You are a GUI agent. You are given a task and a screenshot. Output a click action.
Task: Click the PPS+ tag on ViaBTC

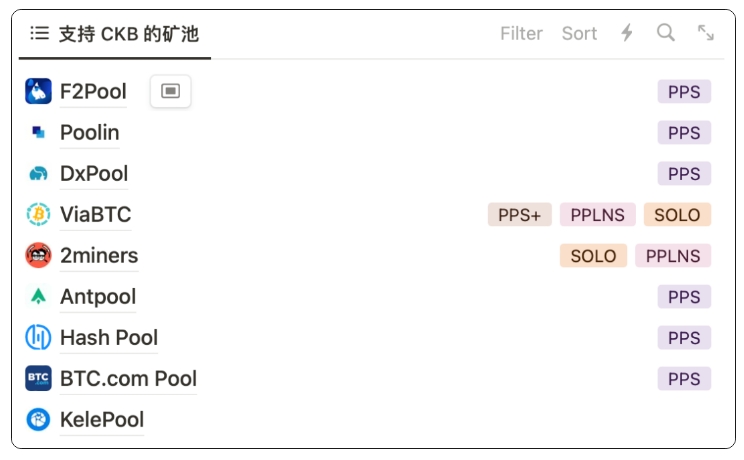(x=520, y=215)
